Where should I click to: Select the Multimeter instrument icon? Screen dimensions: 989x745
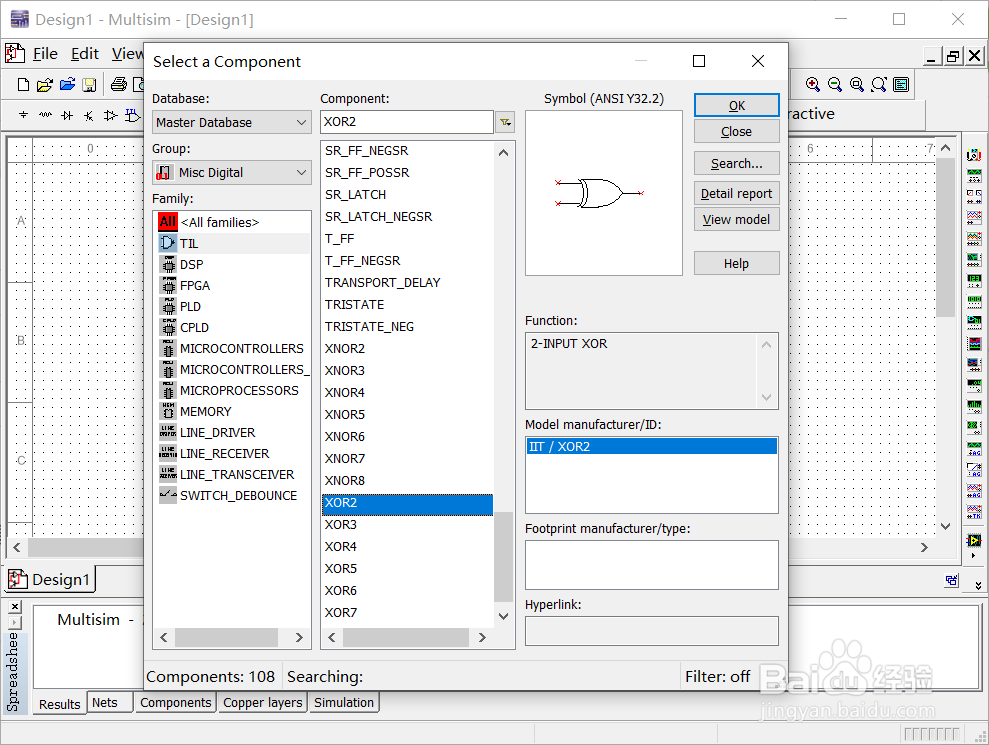974,155
